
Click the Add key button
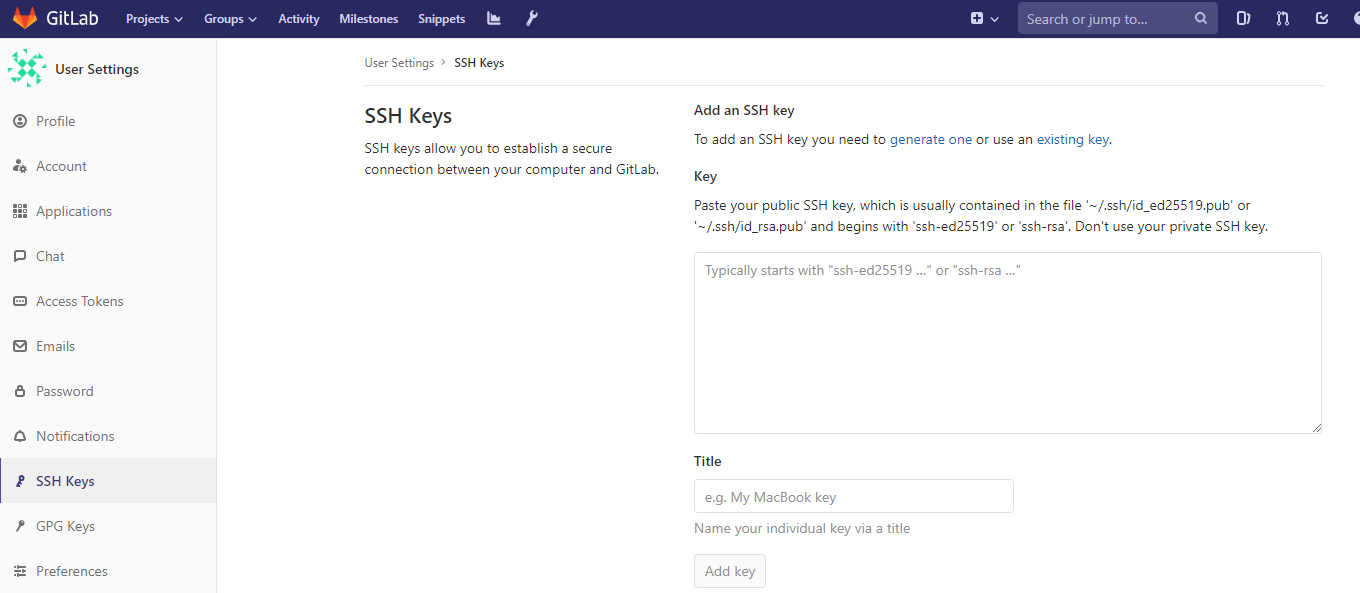click(x=730, y=571)
